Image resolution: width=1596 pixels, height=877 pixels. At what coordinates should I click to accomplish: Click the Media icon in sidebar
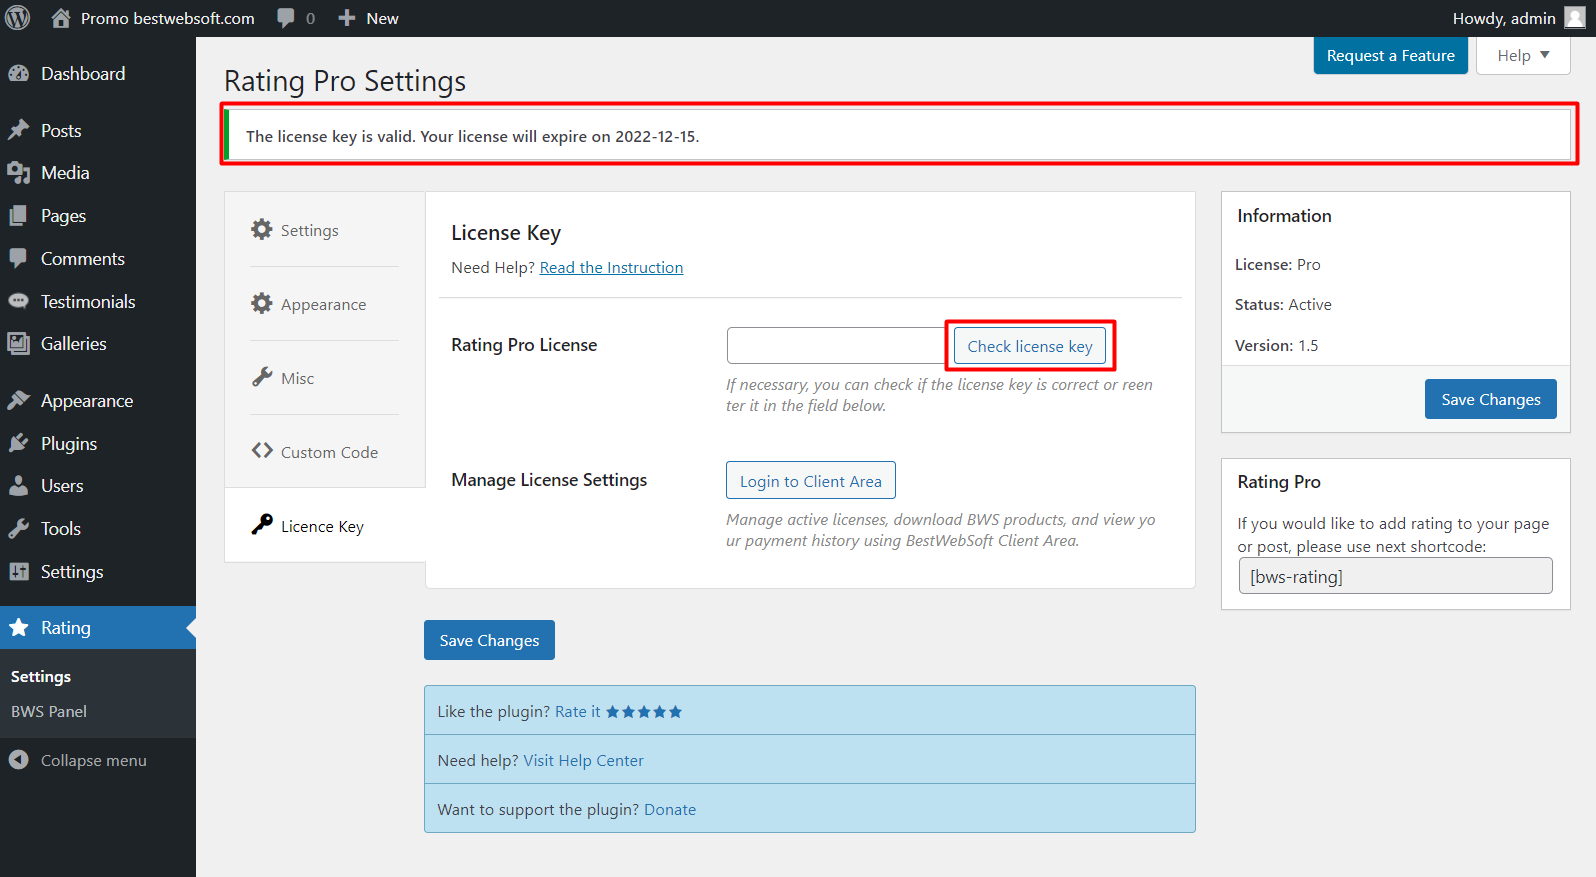point(18,173)
